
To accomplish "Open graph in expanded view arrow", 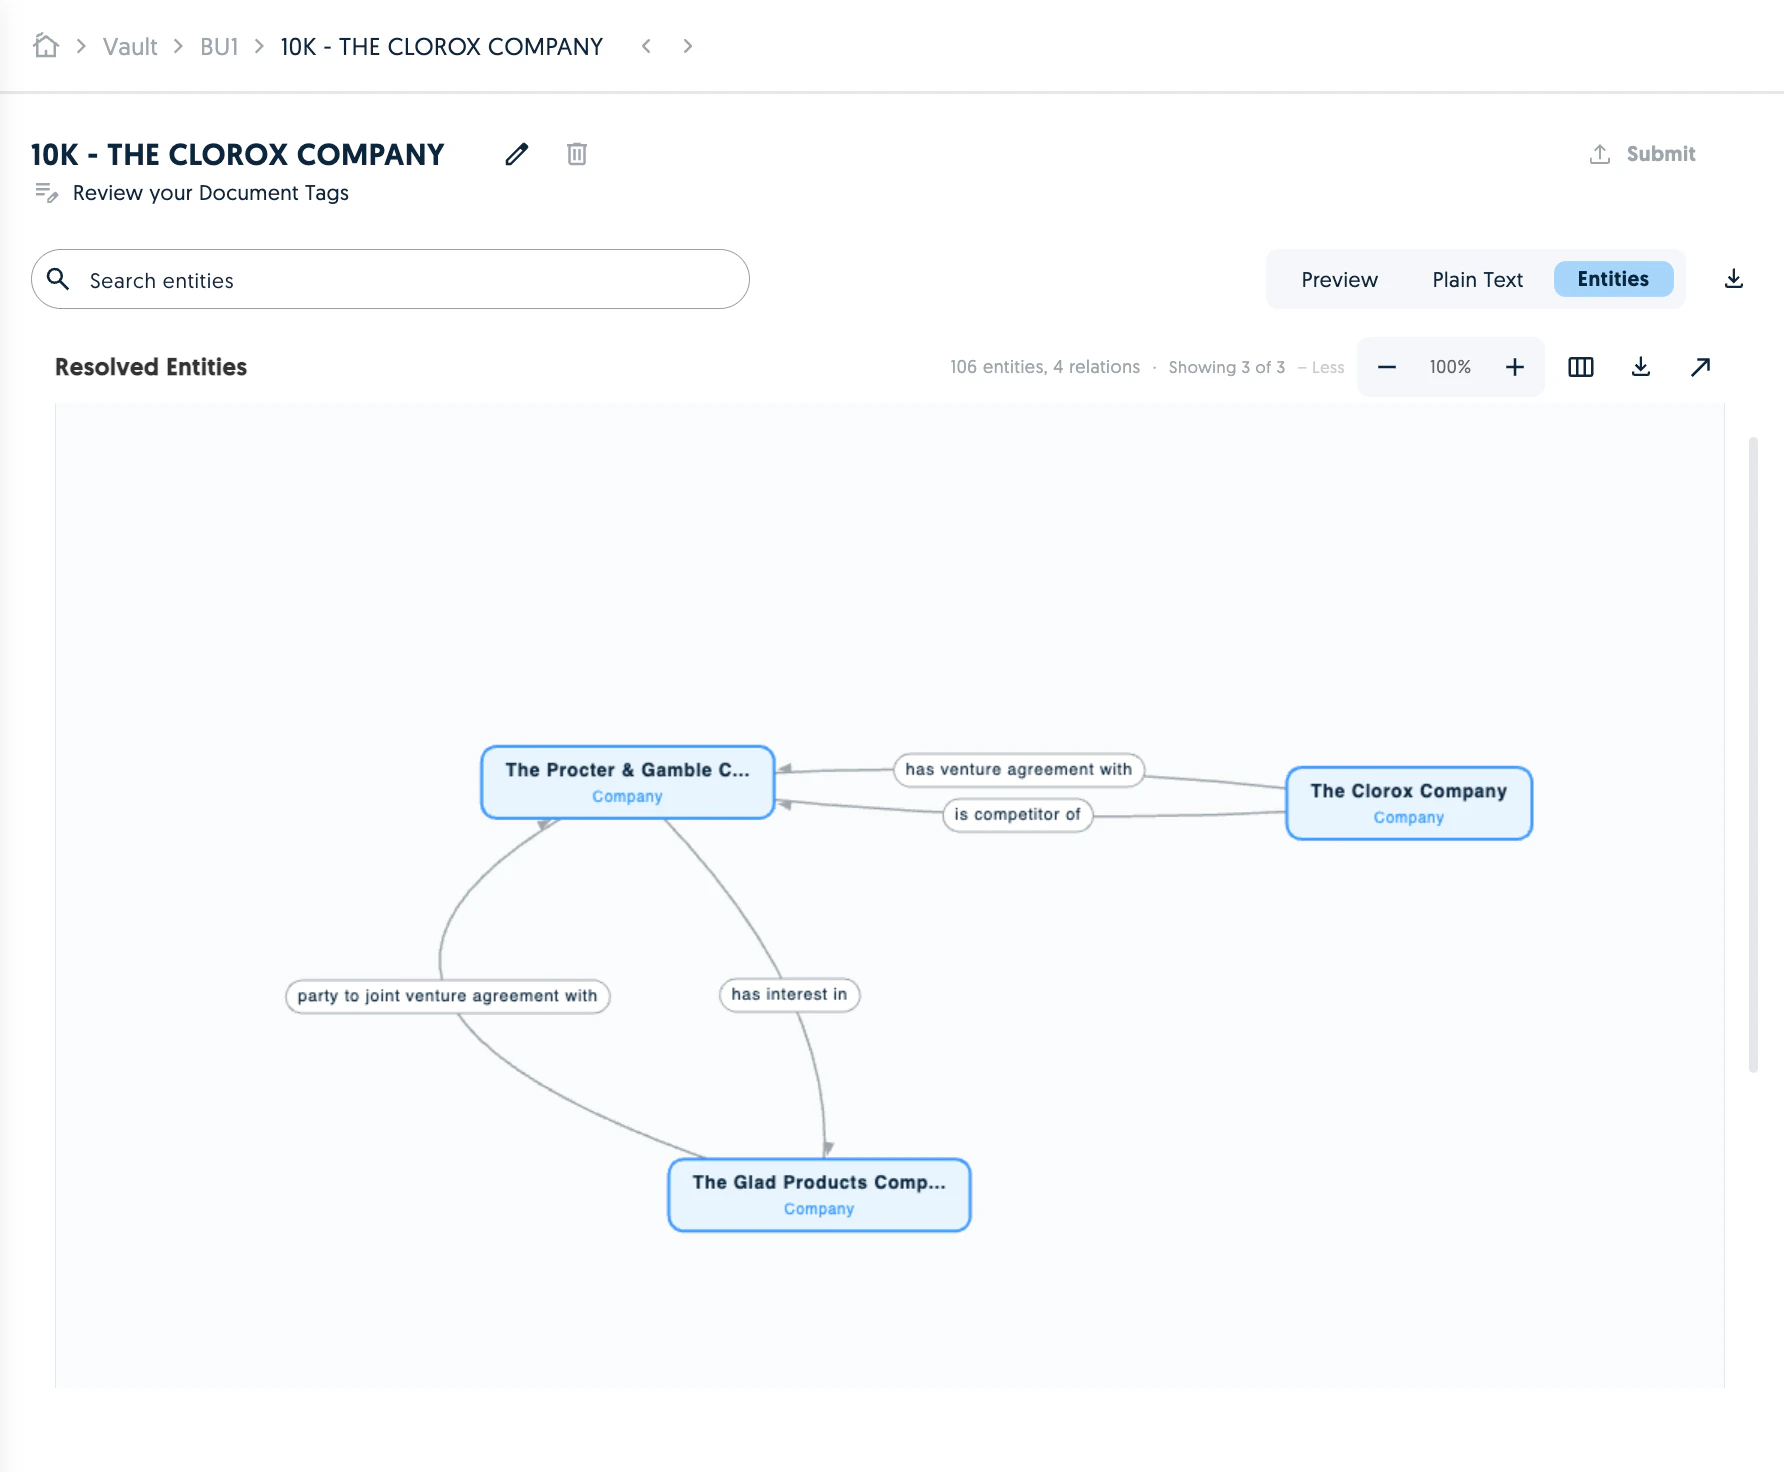I will point(1701,367).
